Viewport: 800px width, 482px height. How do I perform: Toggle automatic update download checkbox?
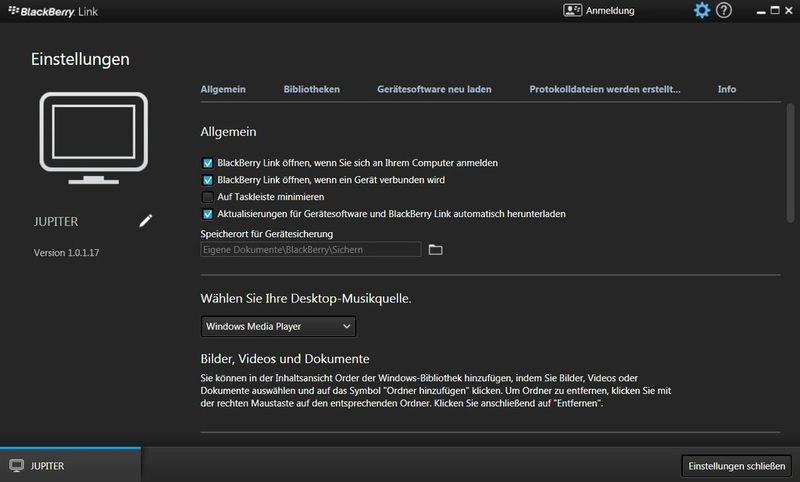pyautogui.click(x=207, y=214)
